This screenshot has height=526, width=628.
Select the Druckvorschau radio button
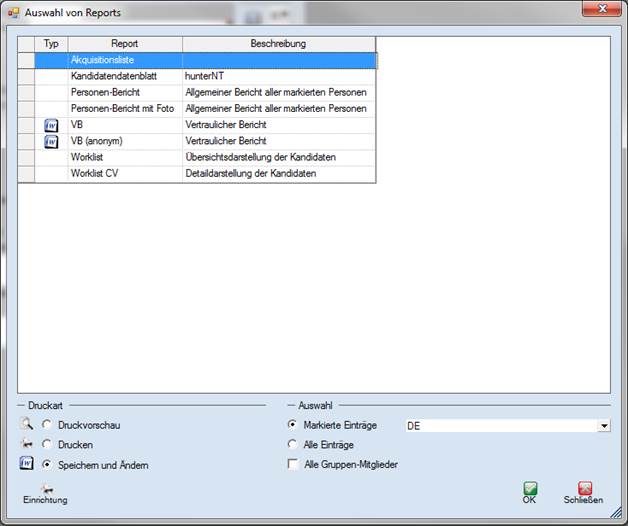[47, 426]
